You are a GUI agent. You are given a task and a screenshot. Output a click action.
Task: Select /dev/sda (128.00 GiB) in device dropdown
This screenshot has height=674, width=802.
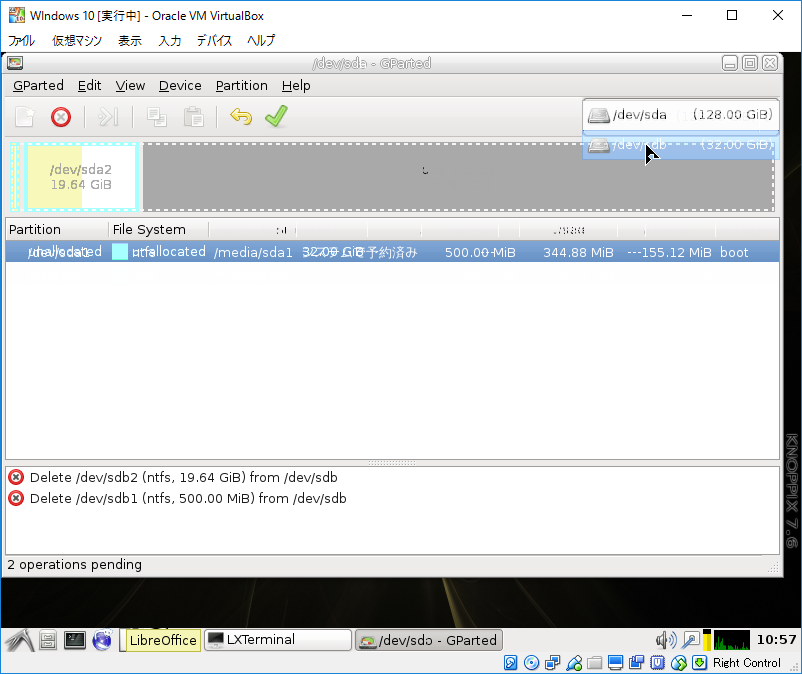(x=680, y=115)
